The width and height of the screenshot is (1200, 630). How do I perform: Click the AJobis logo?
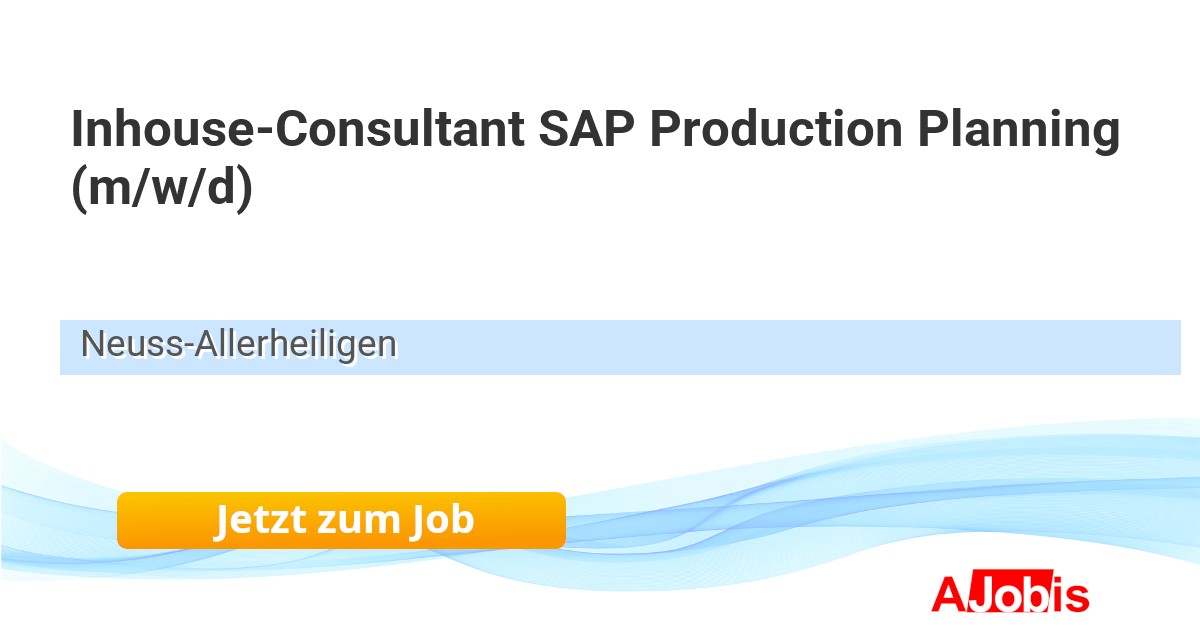click(1009, 595)
